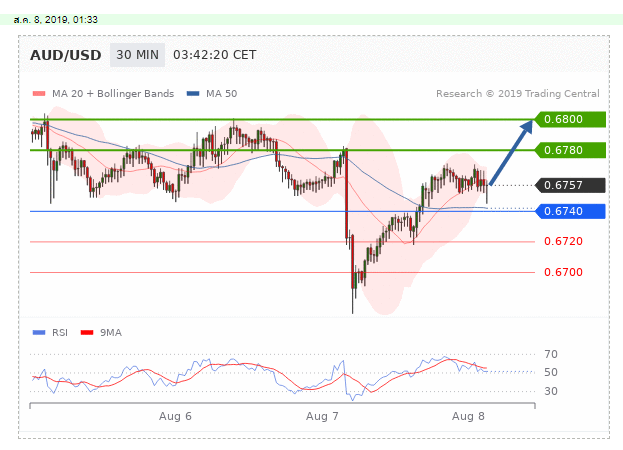Click the RSI 70 level label
Screen dimensions: 623x450
(x=551, y=354)
